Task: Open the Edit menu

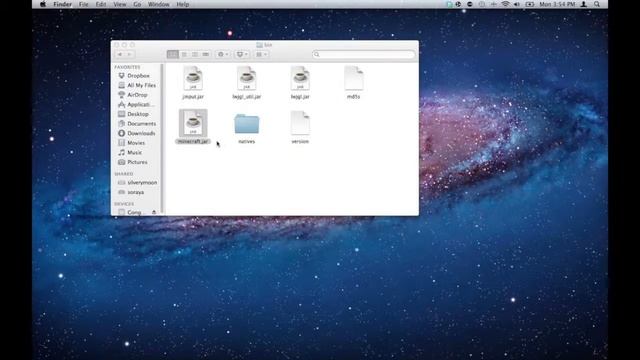Action: (101, 4)
